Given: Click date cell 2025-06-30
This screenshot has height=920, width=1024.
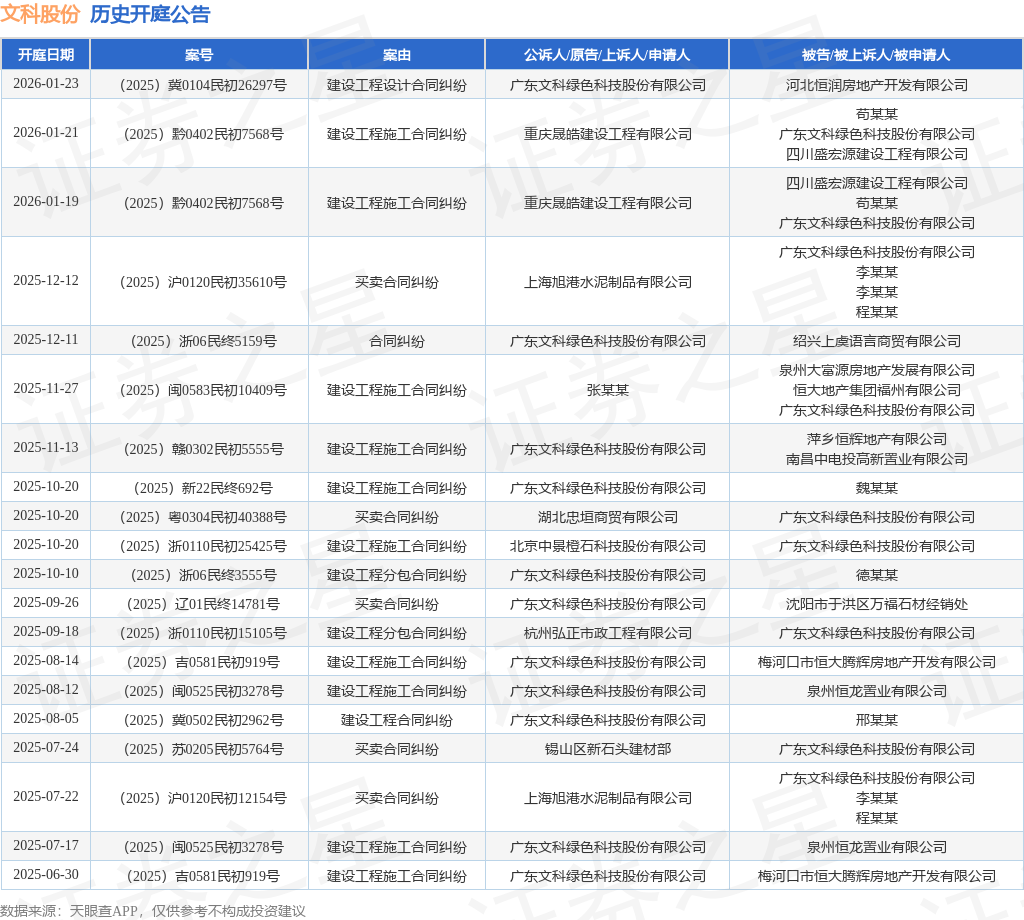Looking at the screenshot, I should point(46,874).
